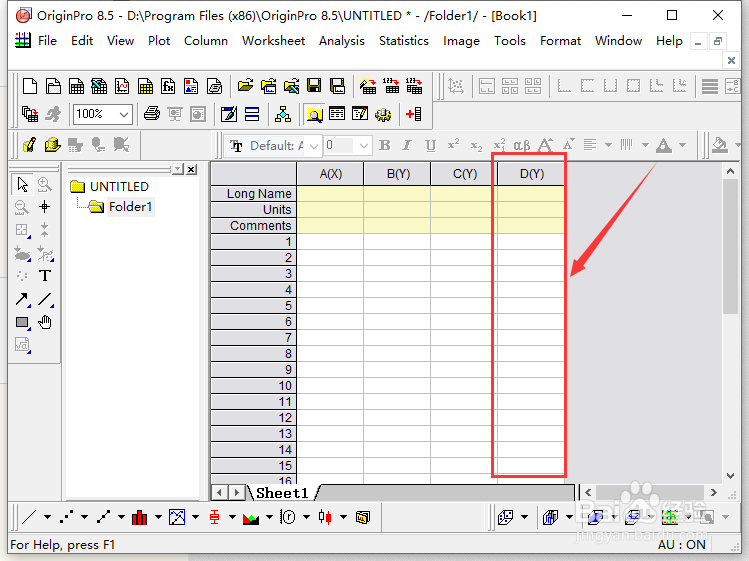
Task: Click the sheet tab scroll right arrow
Action: click(x=236, y=493)
